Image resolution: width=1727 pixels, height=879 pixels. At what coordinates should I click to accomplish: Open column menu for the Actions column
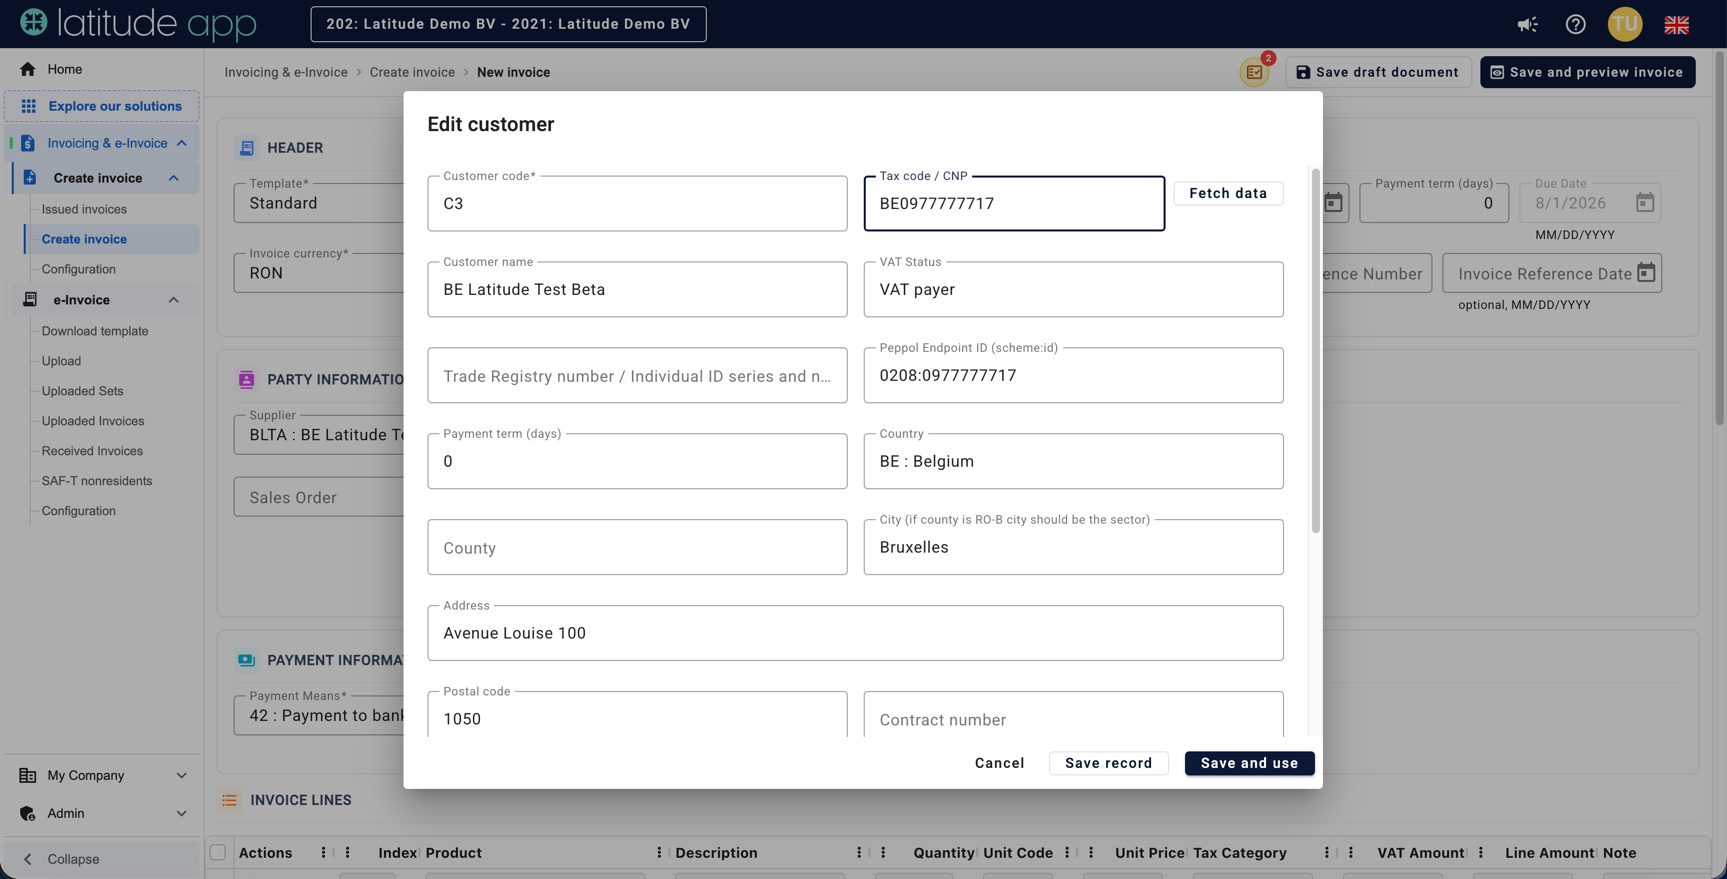click(x=323, y=853)
